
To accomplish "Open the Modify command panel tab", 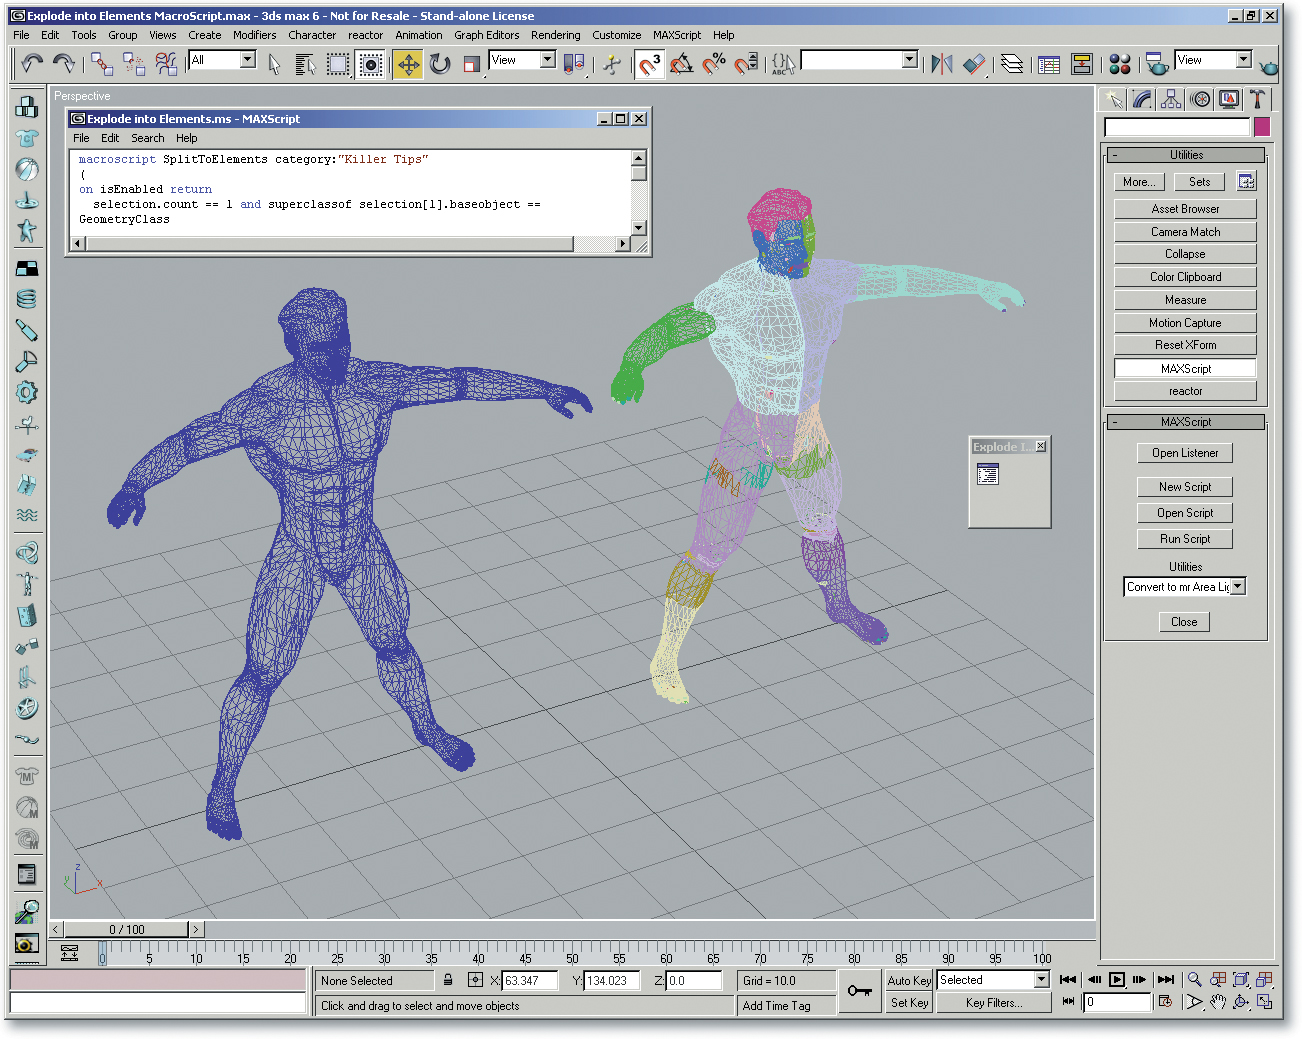I will point(1142,99).
